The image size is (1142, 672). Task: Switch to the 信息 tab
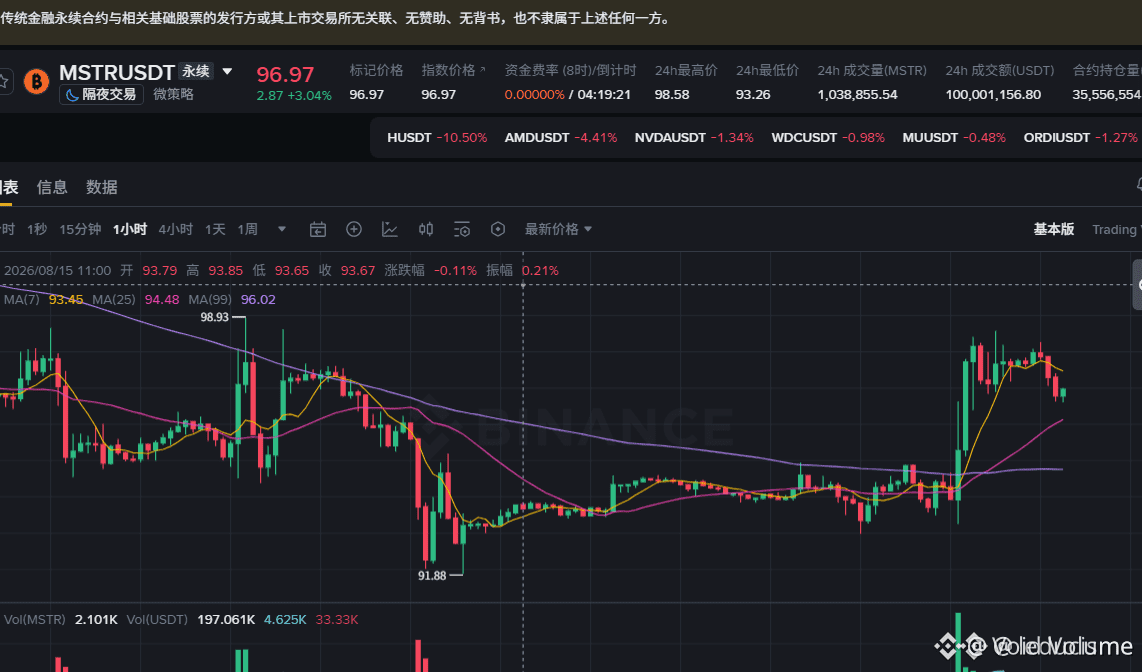(x=52, y=187)
